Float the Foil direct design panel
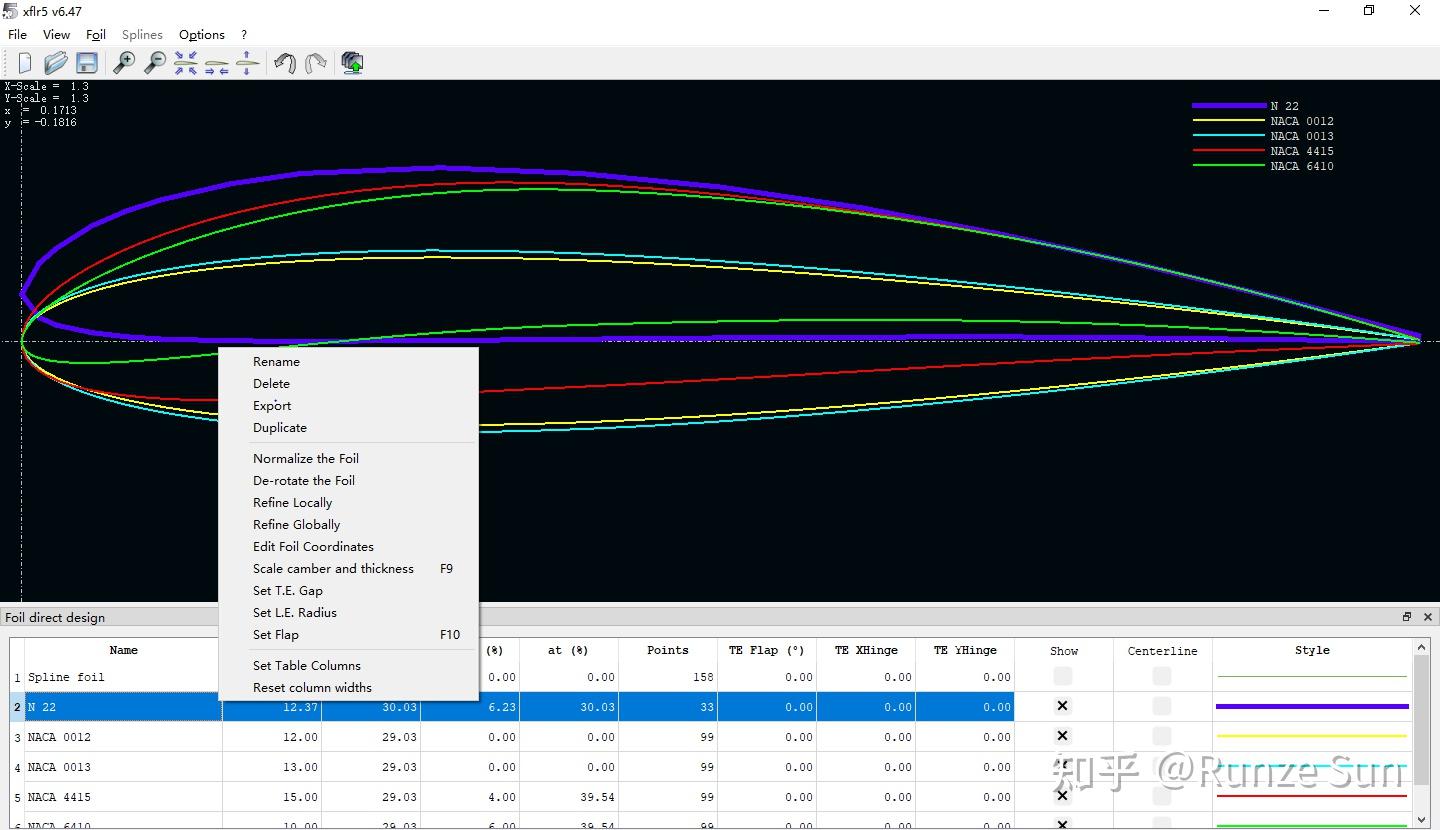This screenshot has height=830, width=1440. tap(1407, 617)
